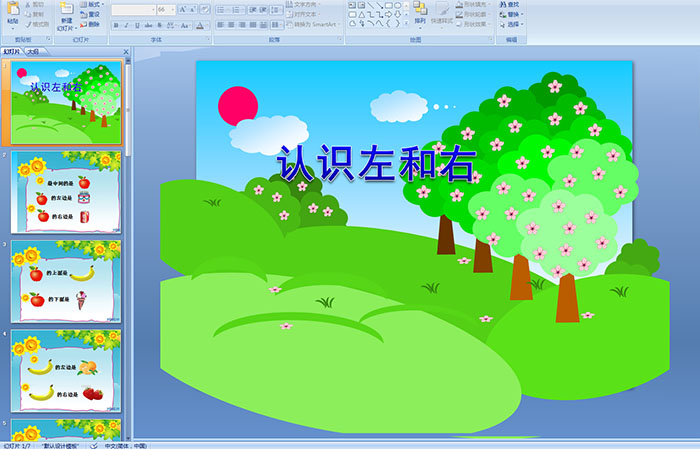Click the Increase Font Size icon
This screenshot has width=700, height=449.
tap(183, 10)
